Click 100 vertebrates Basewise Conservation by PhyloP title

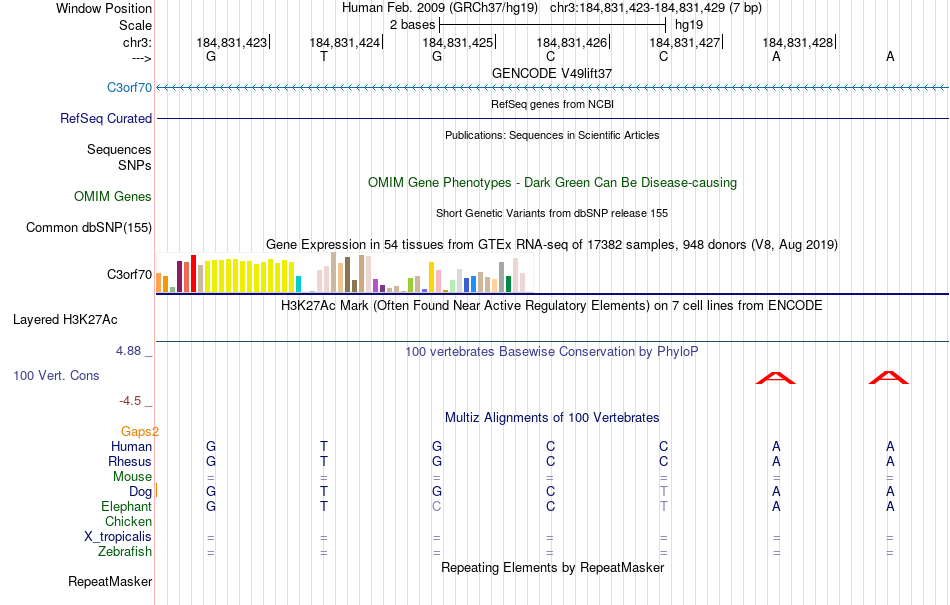[552, 351]
